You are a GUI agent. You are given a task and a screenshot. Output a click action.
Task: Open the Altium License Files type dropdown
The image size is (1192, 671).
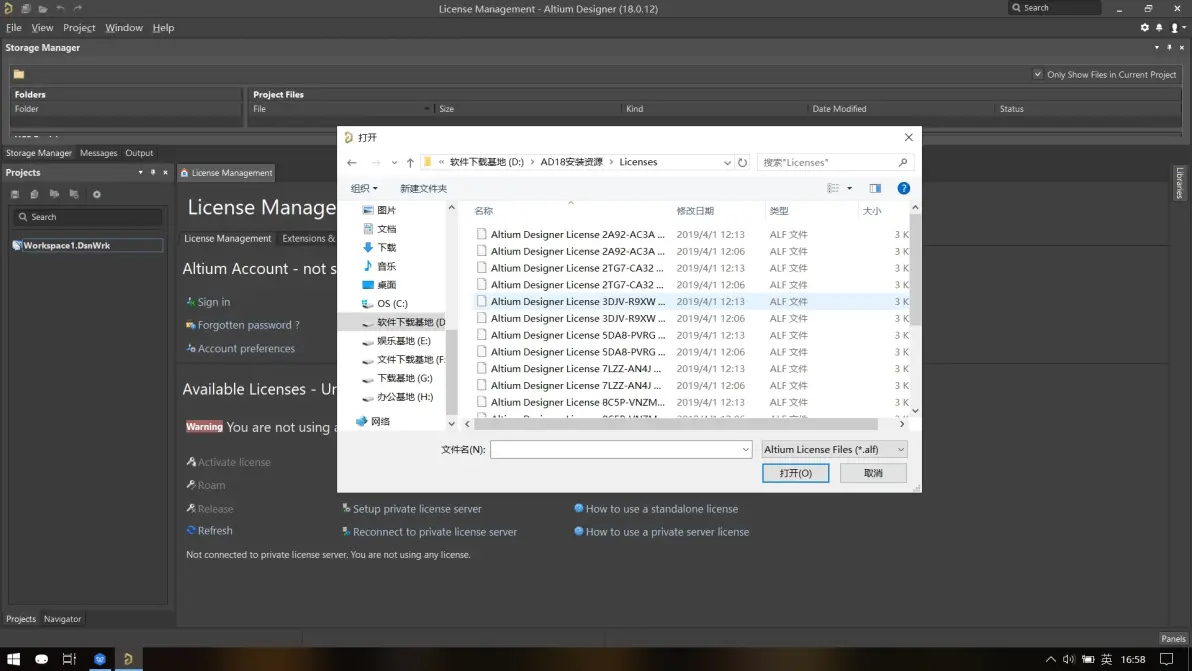point(834,450)
